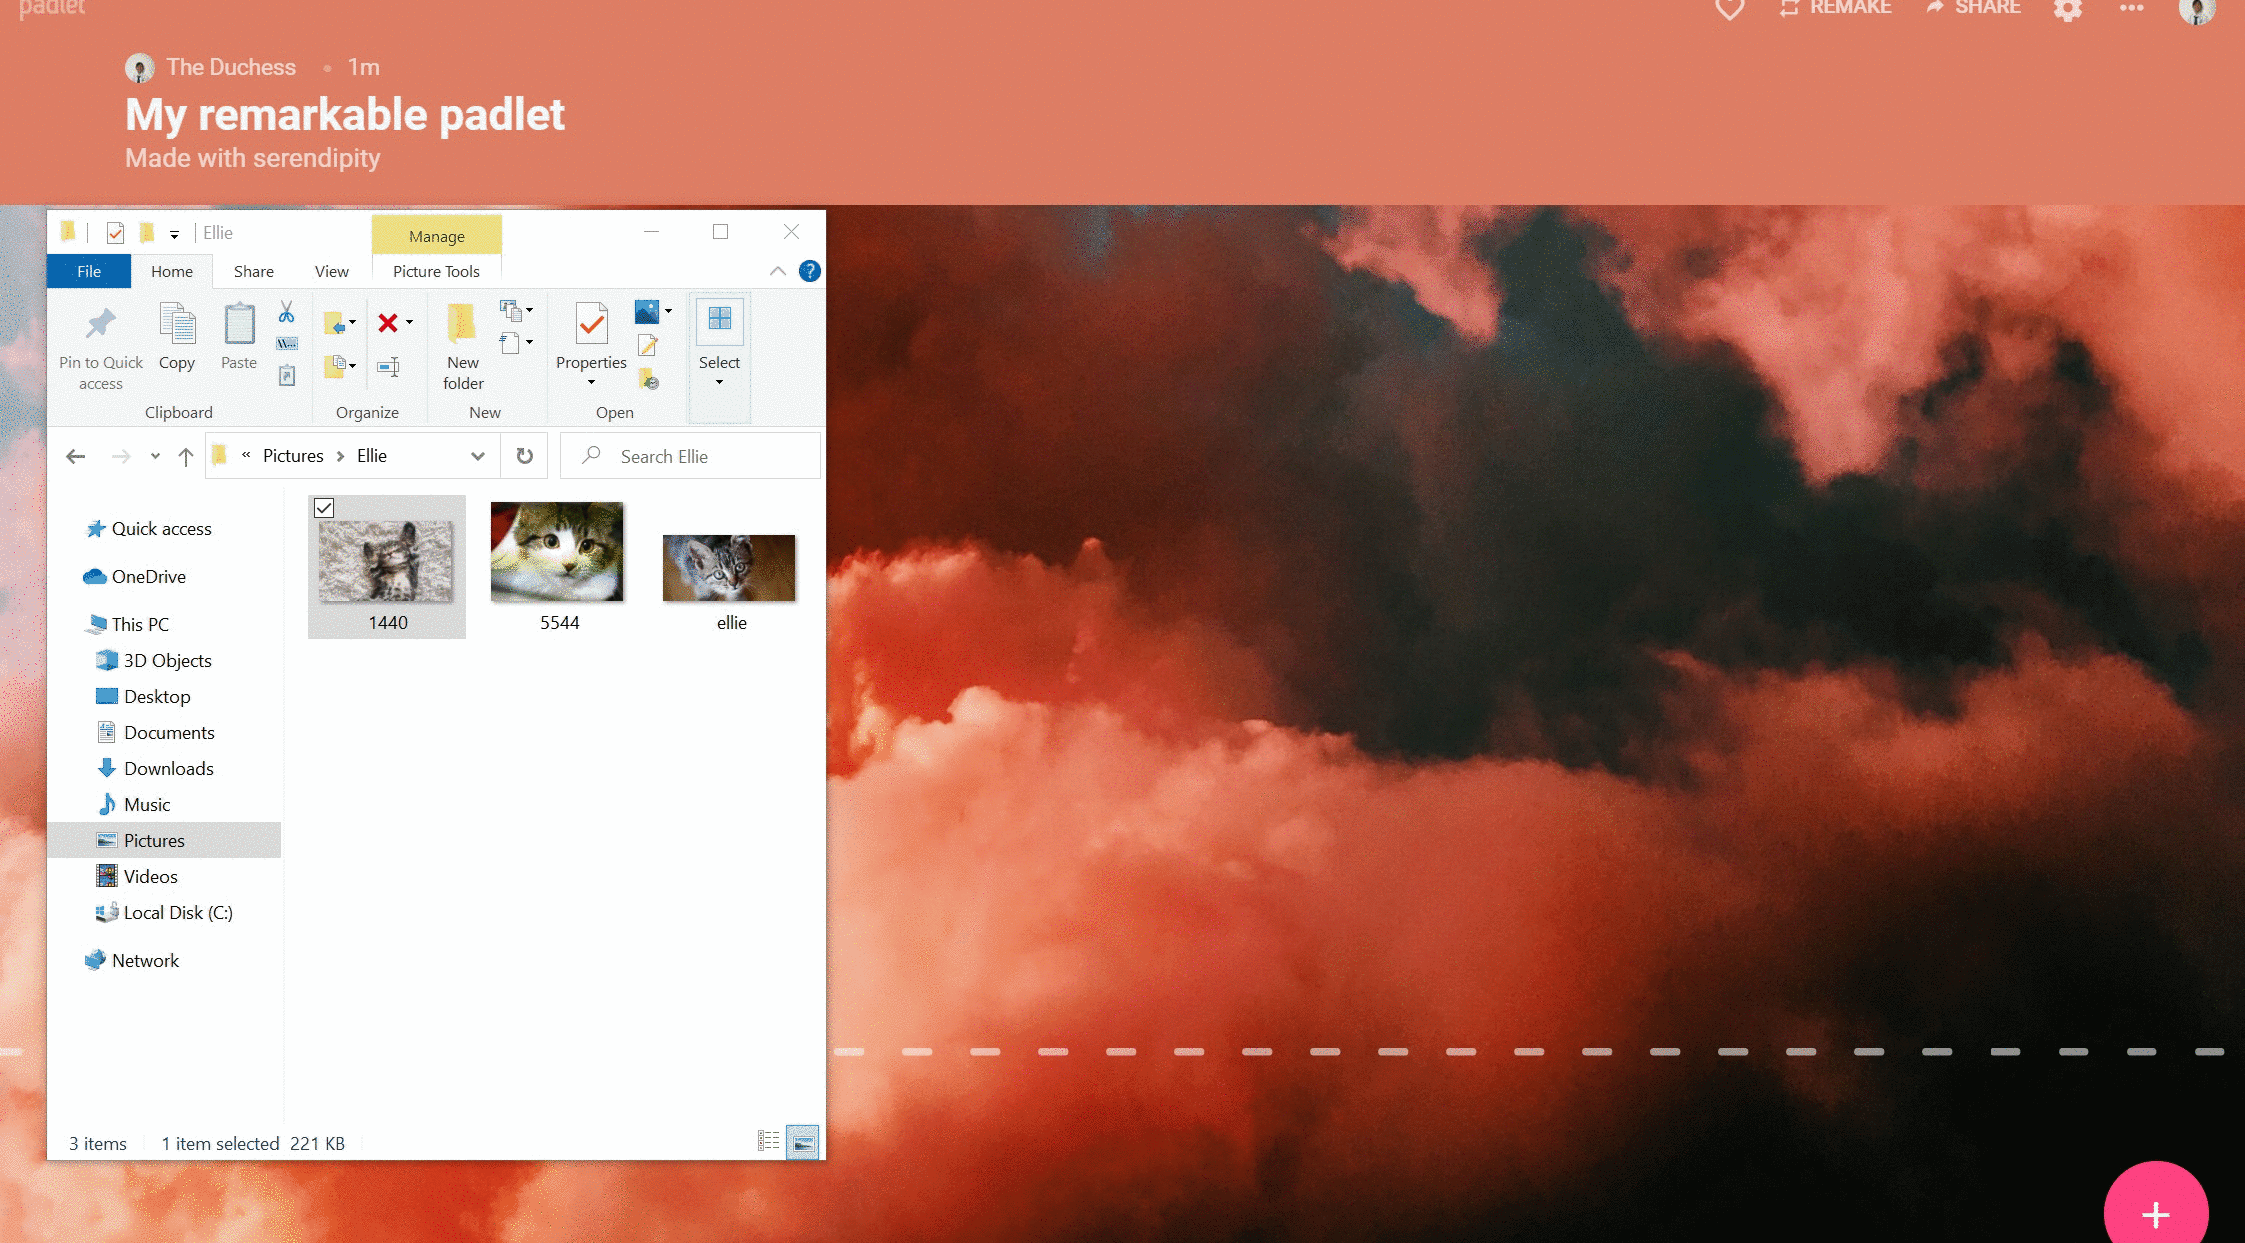
Task: Open padlet three-dots more menu
Action: (2131, 8)
